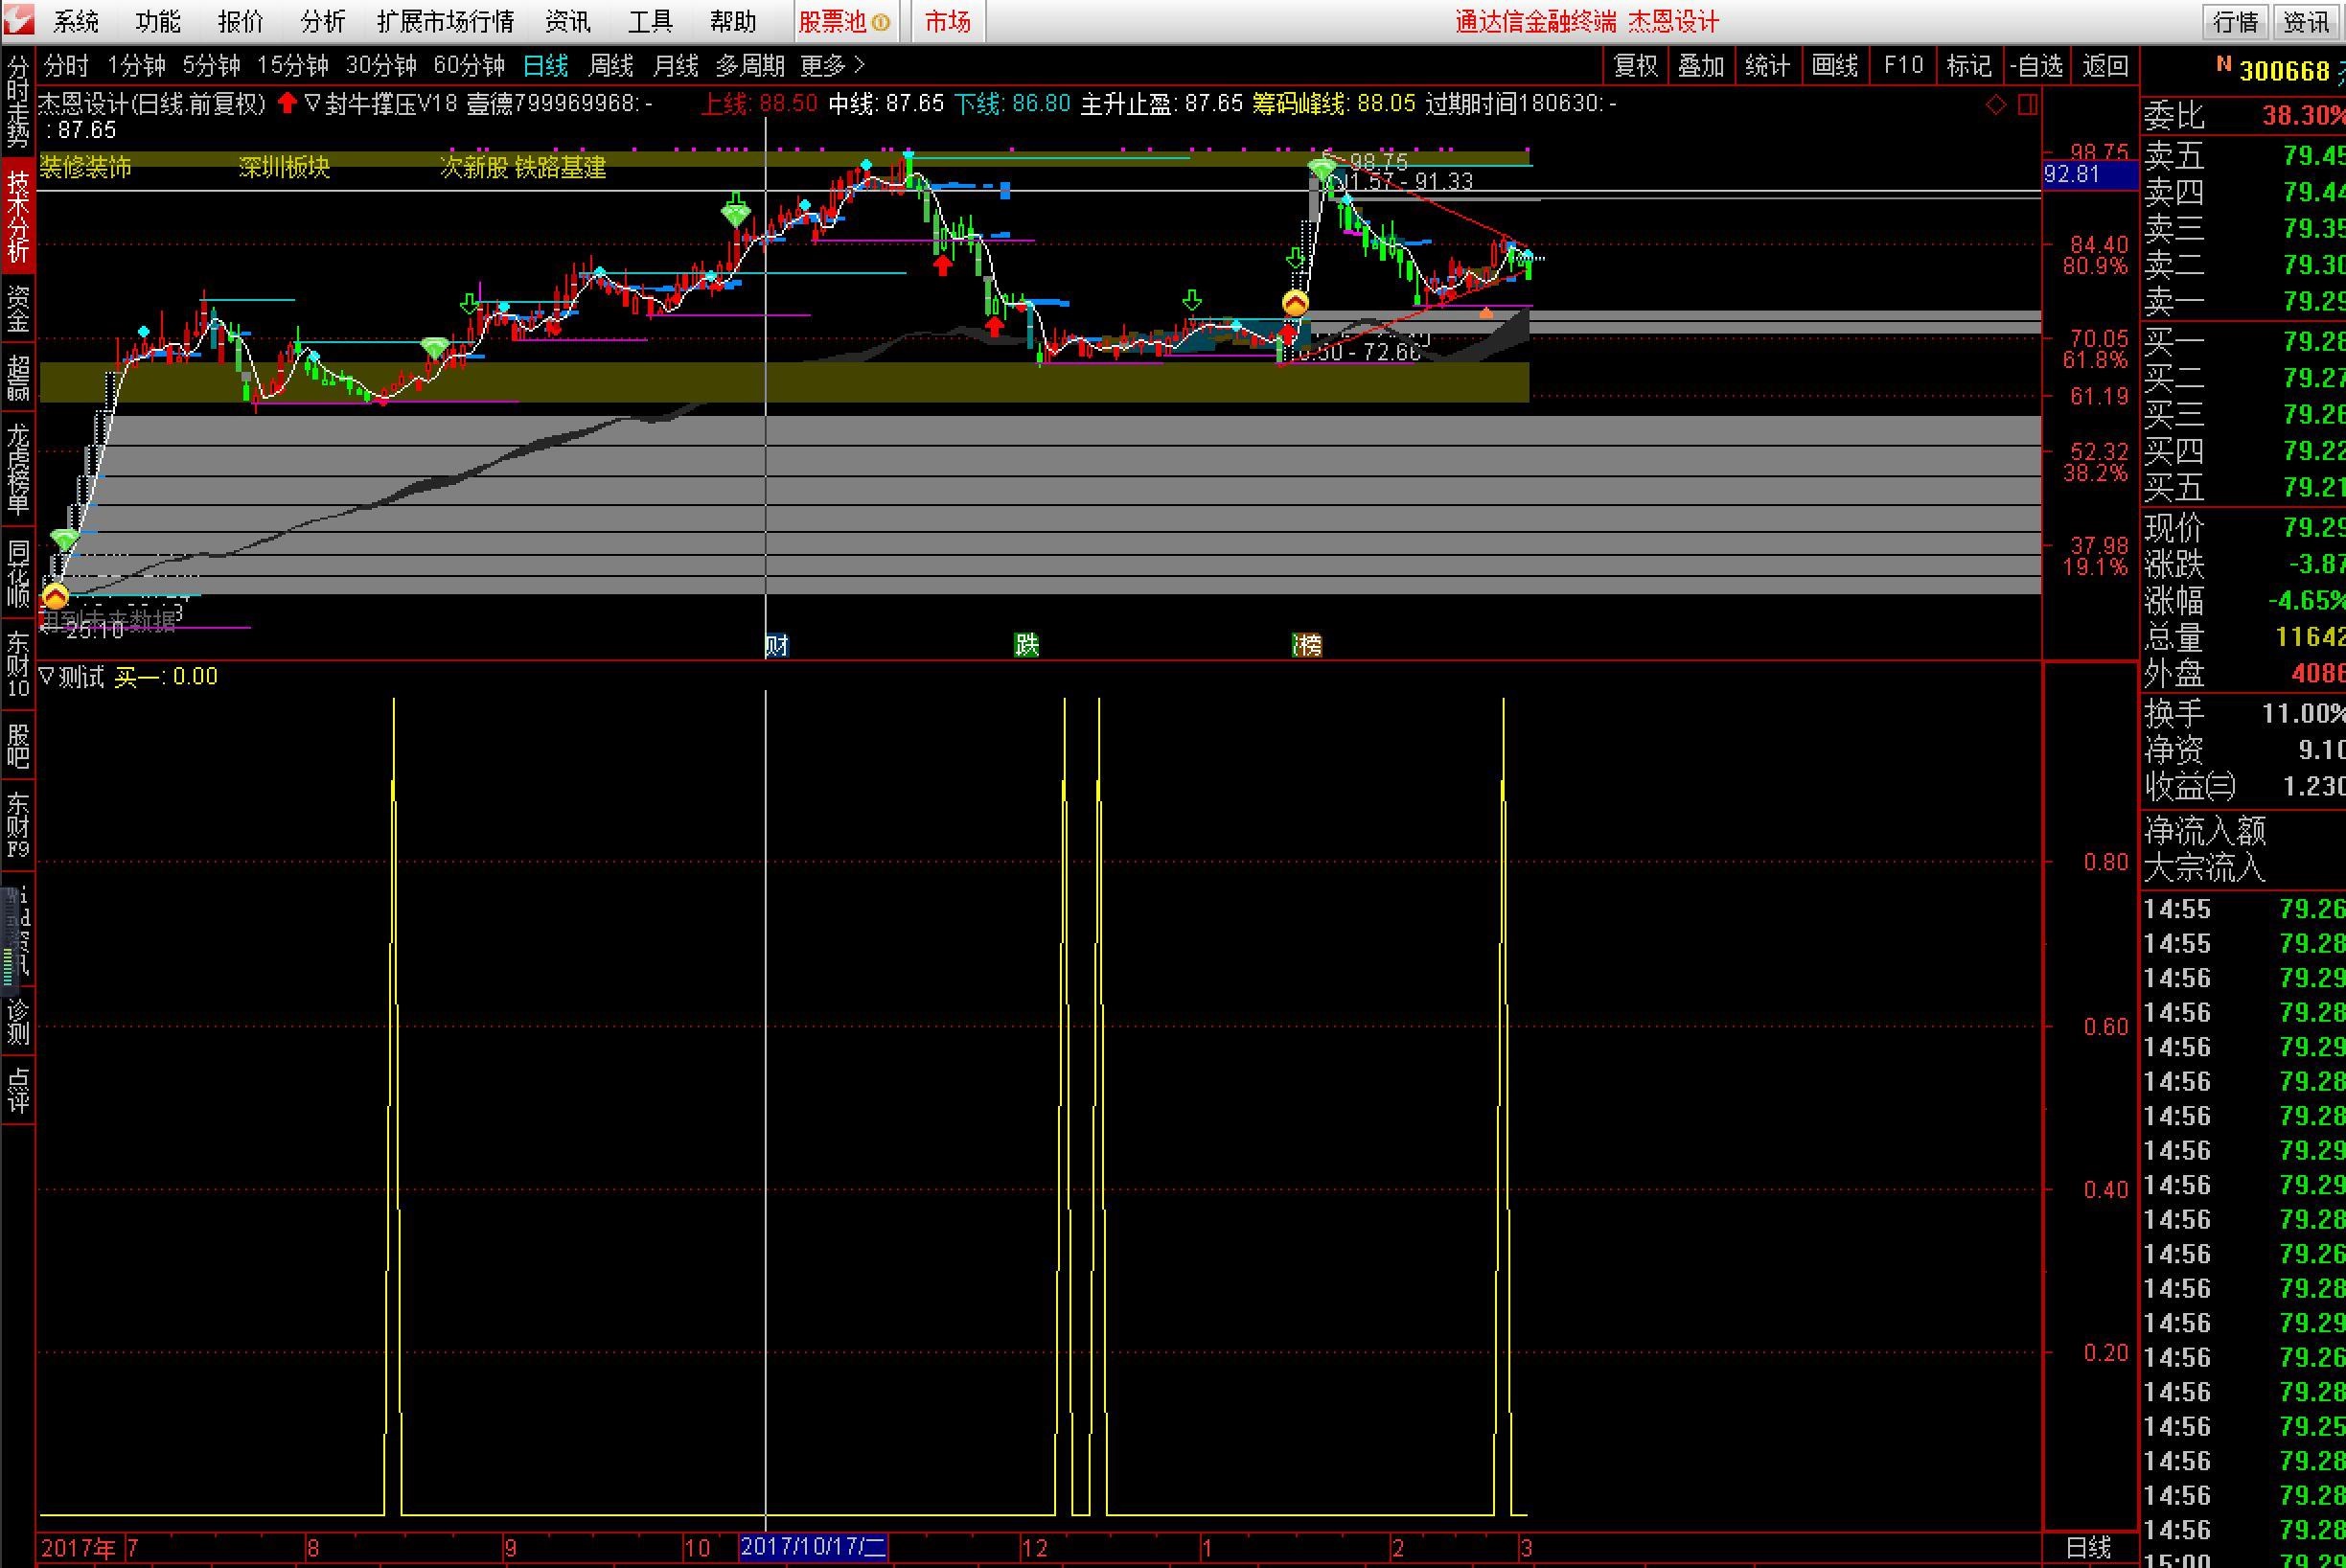Click the split-panel icon near price axis

point(2028,104)
